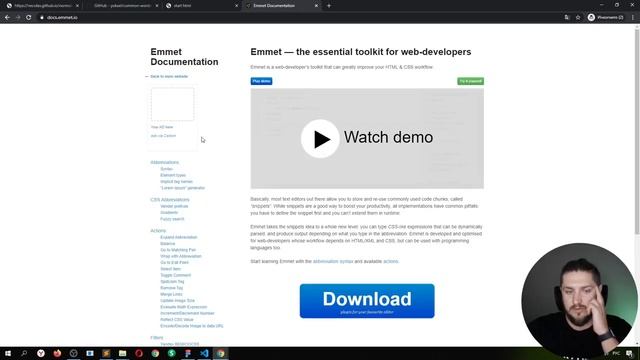
Task: Open Vendor prefixes in the sidebar
Action: (174, 206)
